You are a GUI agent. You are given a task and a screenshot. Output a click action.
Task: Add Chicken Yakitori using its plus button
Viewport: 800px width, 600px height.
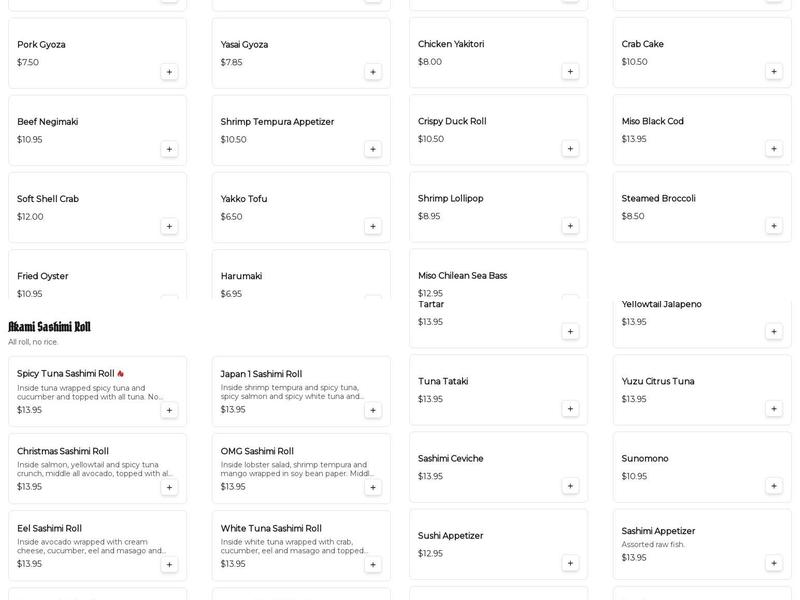point(570,72)
